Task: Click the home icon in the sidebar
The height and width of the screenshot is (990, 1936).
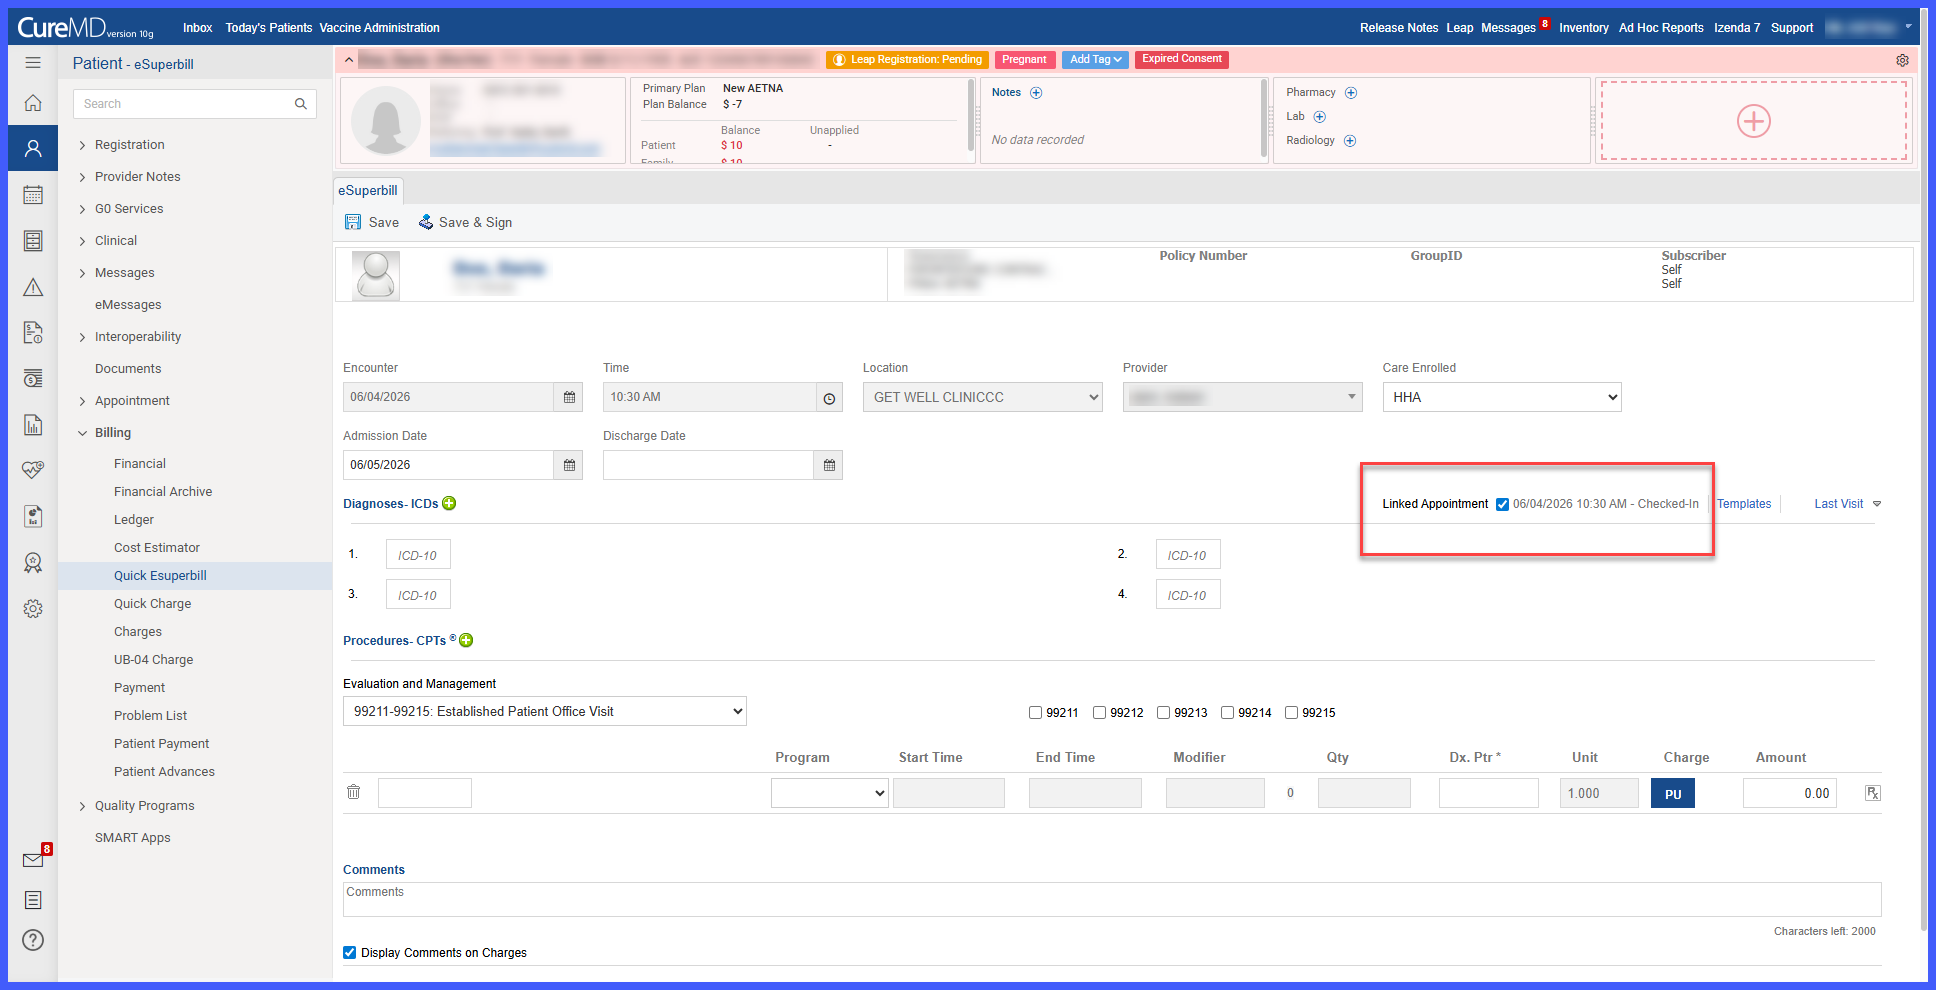Action: coord(33,103)
